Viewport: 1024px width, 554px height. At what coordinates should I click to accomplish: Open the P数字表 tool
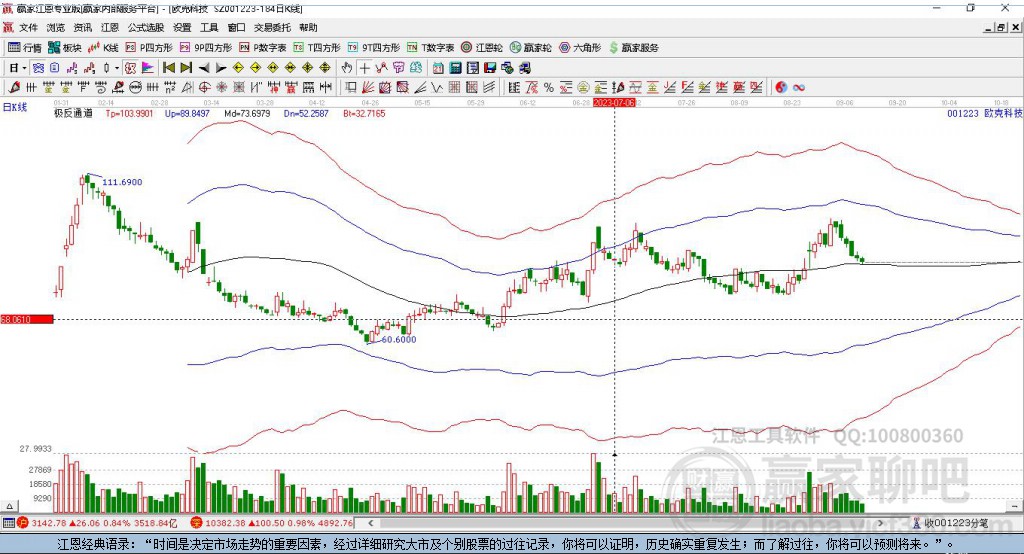tap(263, 48)
